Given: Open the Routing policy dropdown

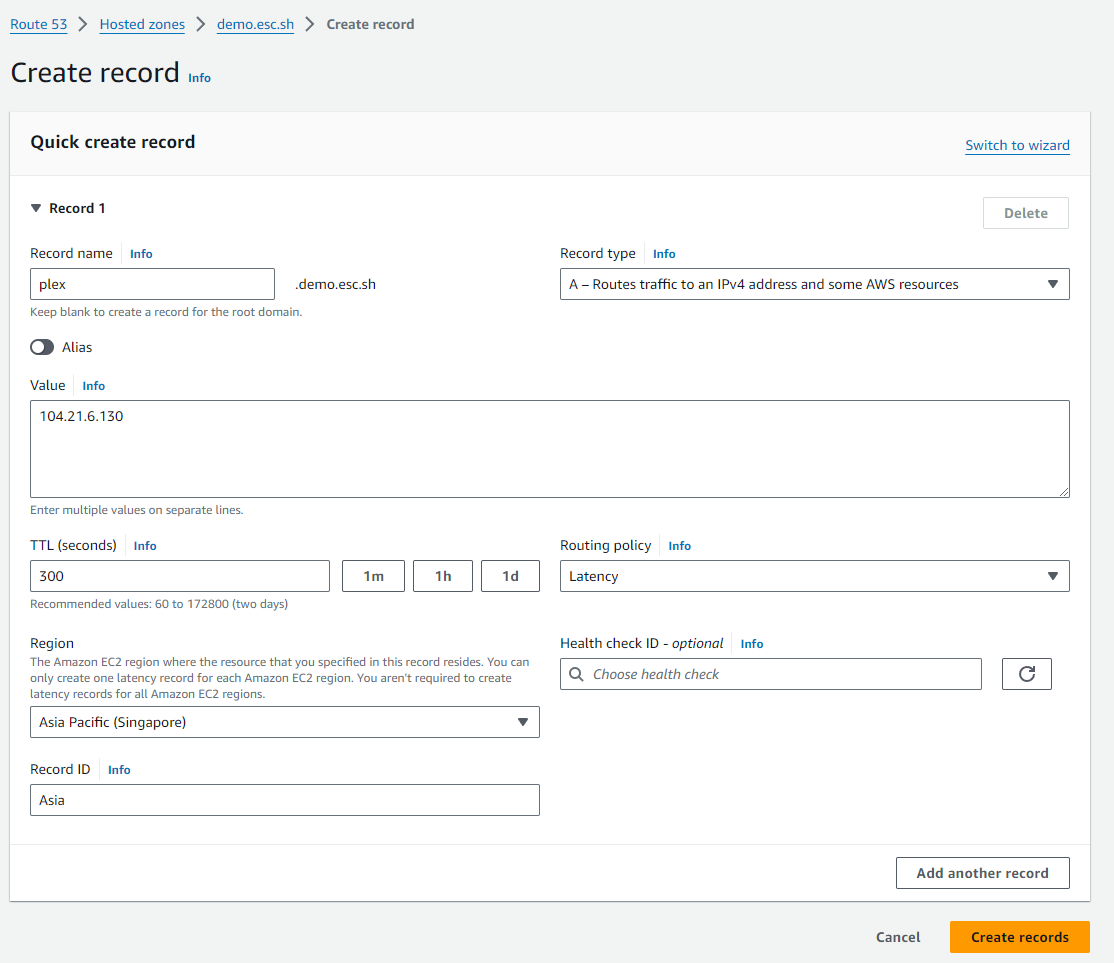Looking at the screenshot, I should pyautogui.click(x=814, y=576).
